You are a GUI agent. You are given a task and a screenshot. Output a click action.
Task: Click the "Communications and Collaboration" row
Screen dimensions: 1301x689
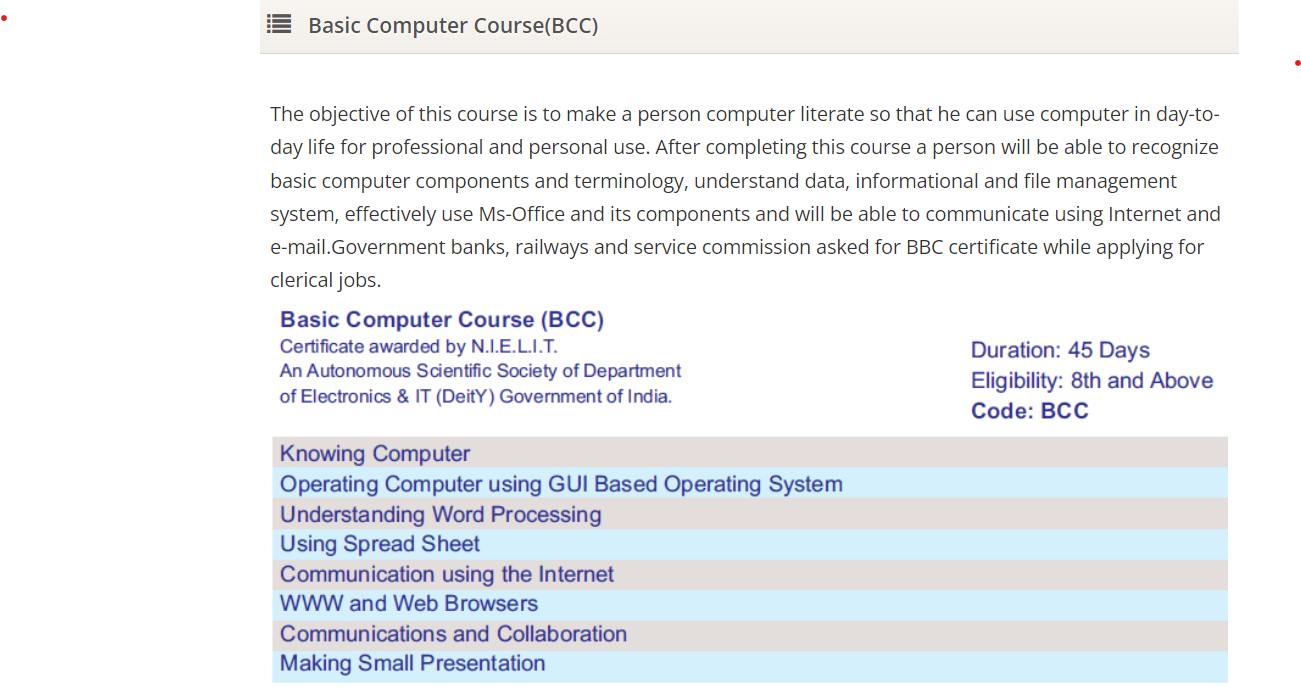(x=453, y=634)
